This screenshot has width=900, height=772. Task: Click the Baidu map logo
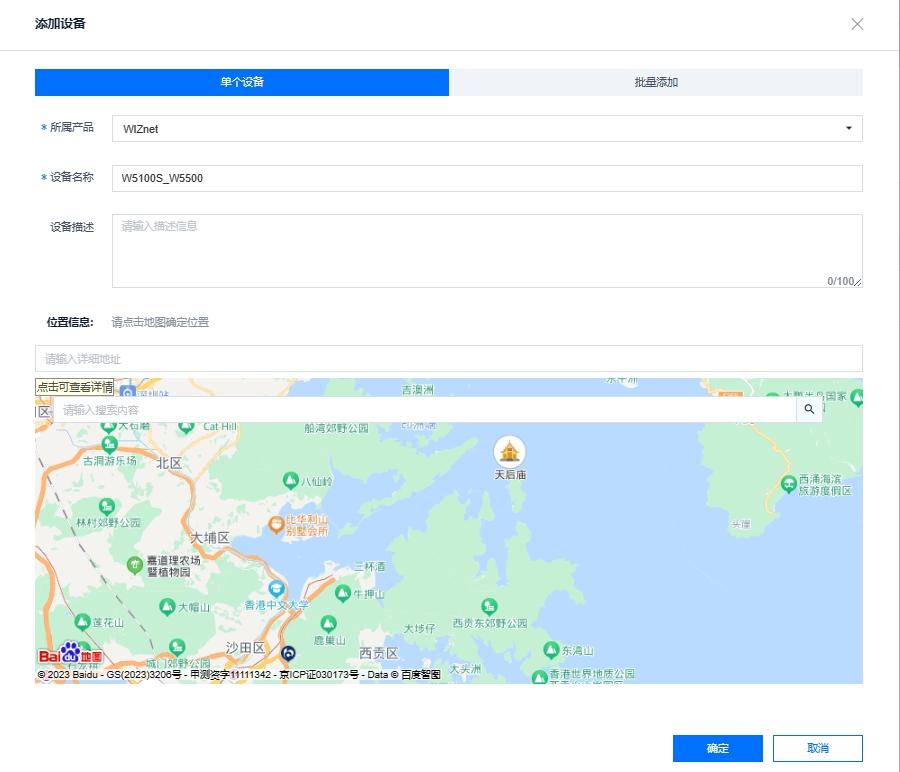[72, 655]
